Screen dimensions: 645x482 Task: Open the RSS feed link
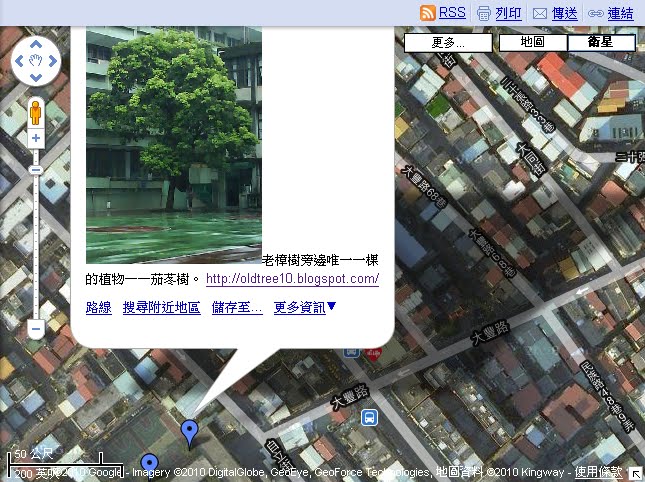452,13
